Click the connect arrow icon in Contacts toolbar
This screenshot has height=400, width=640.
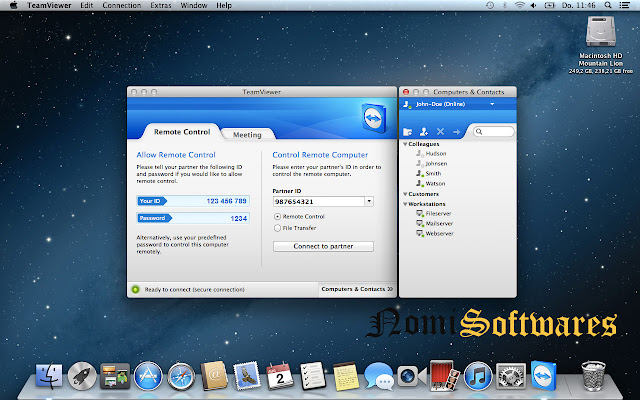[456, 132]
